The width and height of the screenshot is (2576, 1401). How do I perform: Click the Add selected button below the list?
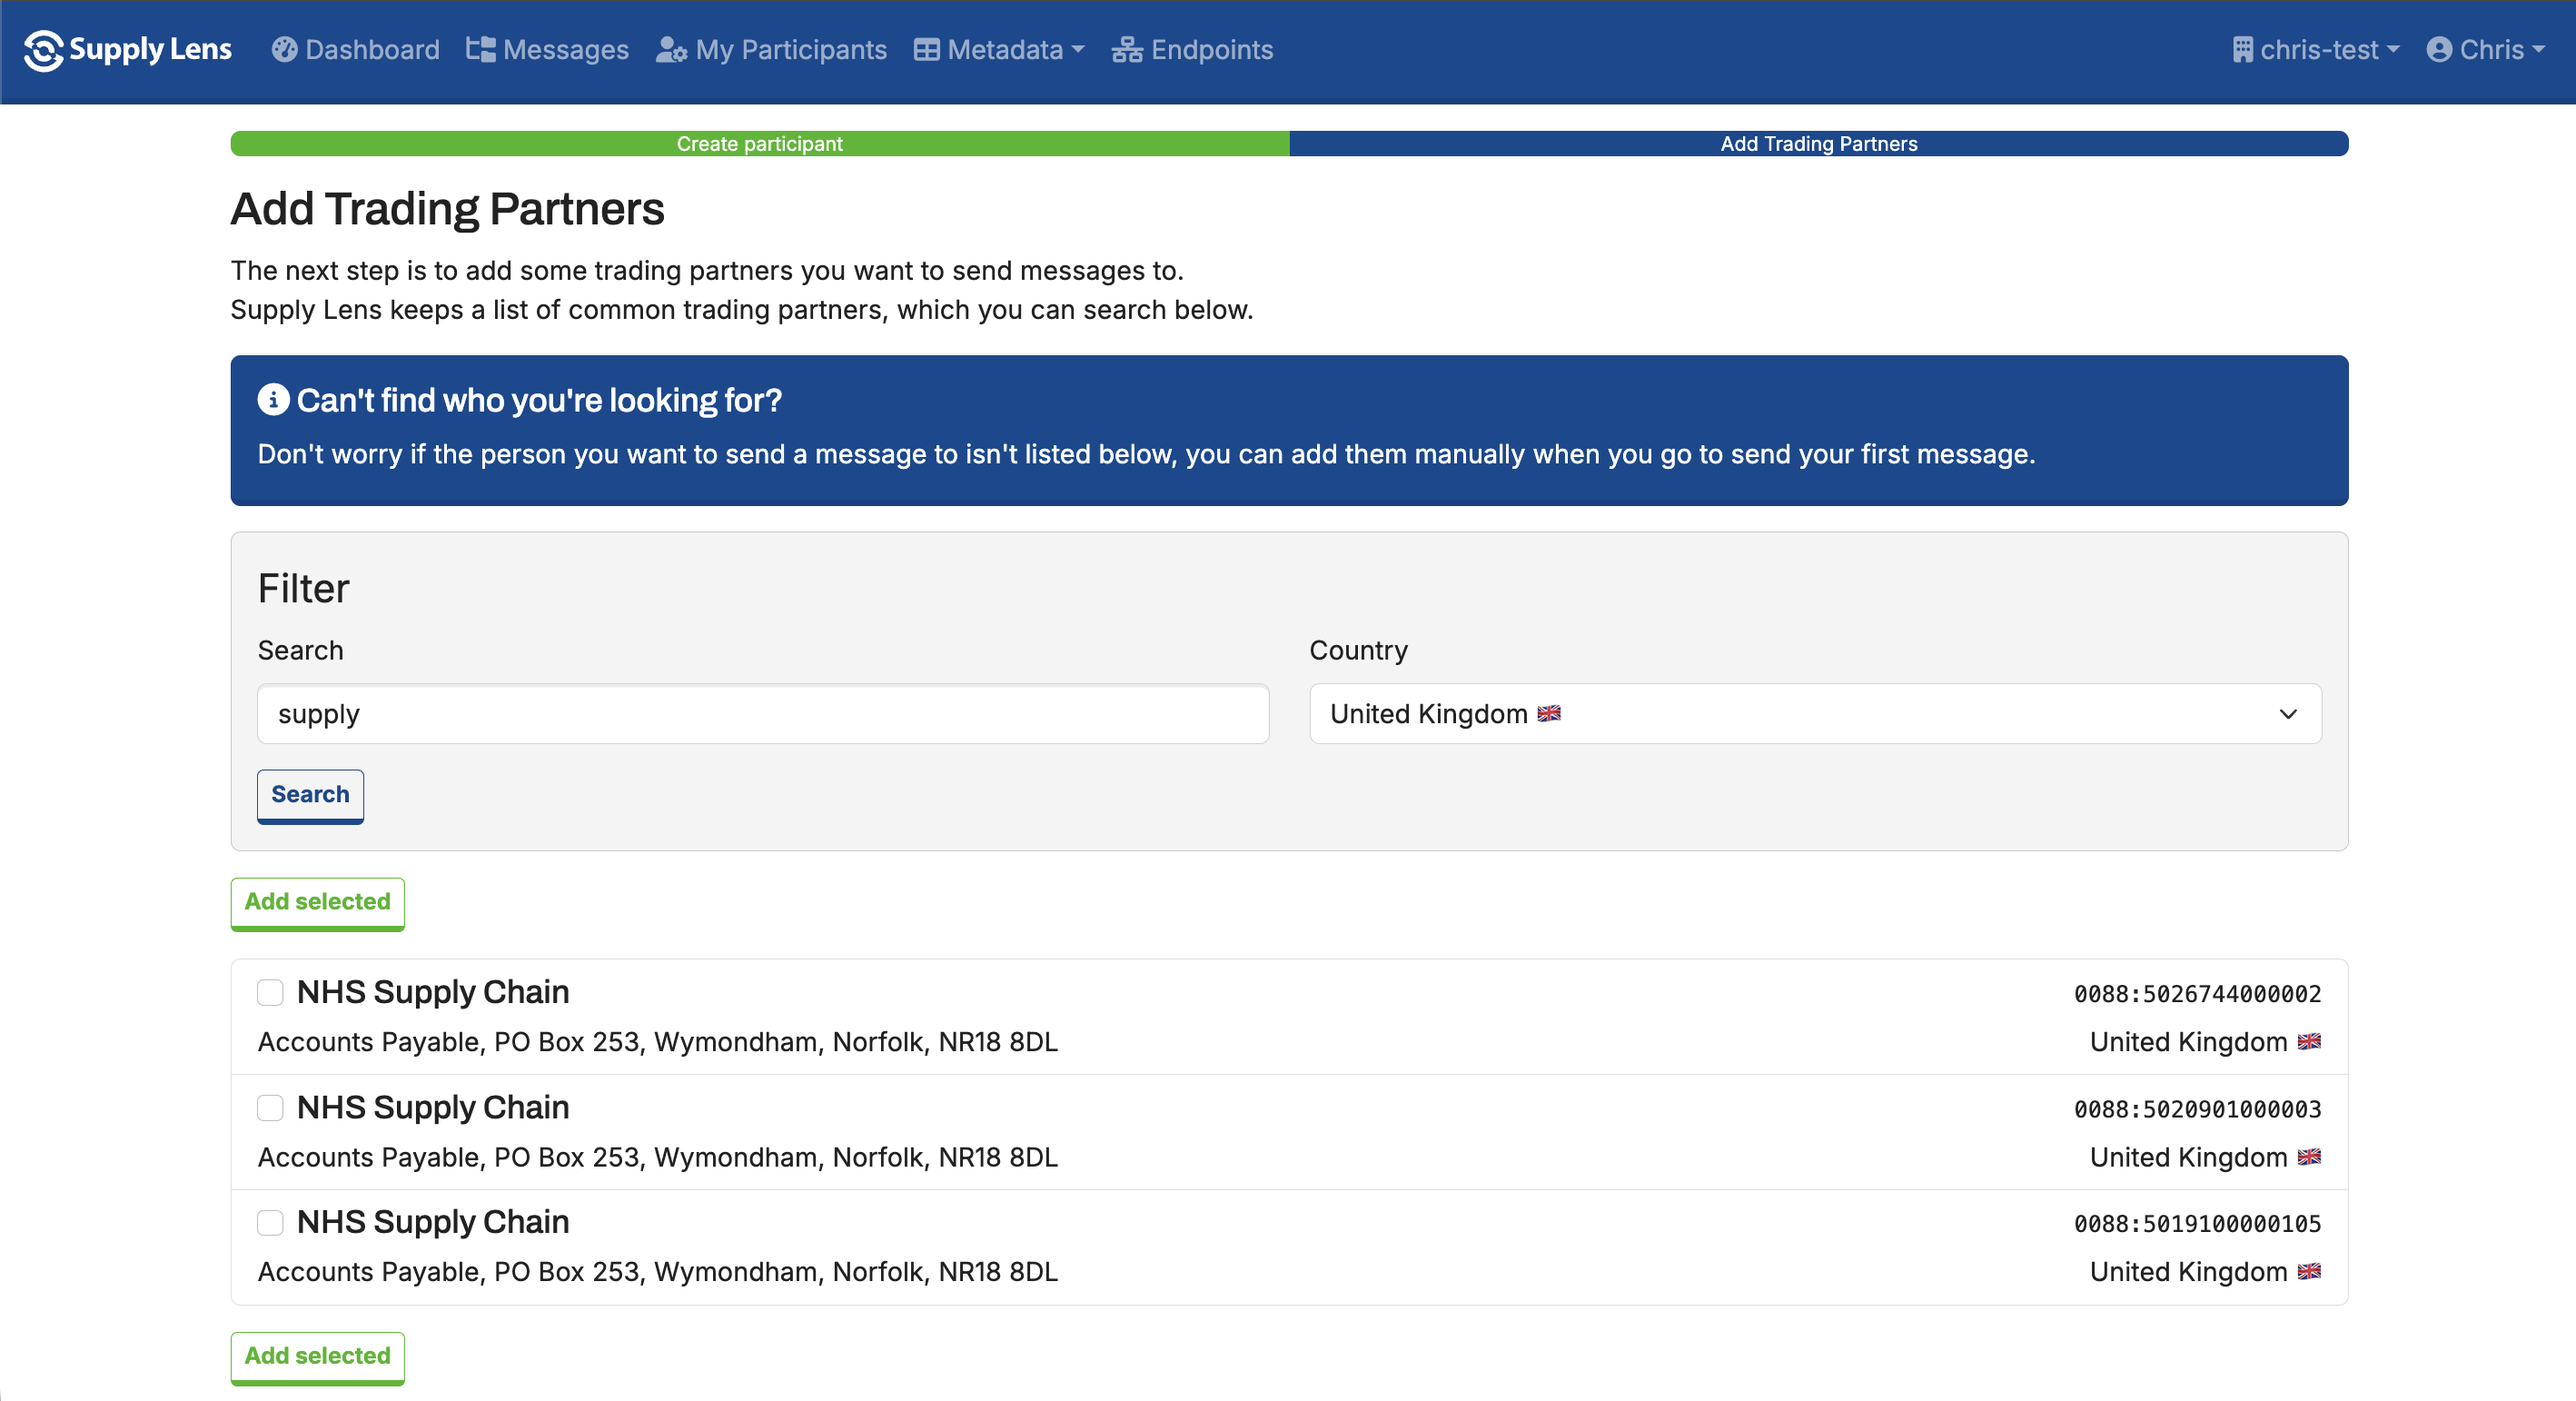click(x=318, y=1357)
